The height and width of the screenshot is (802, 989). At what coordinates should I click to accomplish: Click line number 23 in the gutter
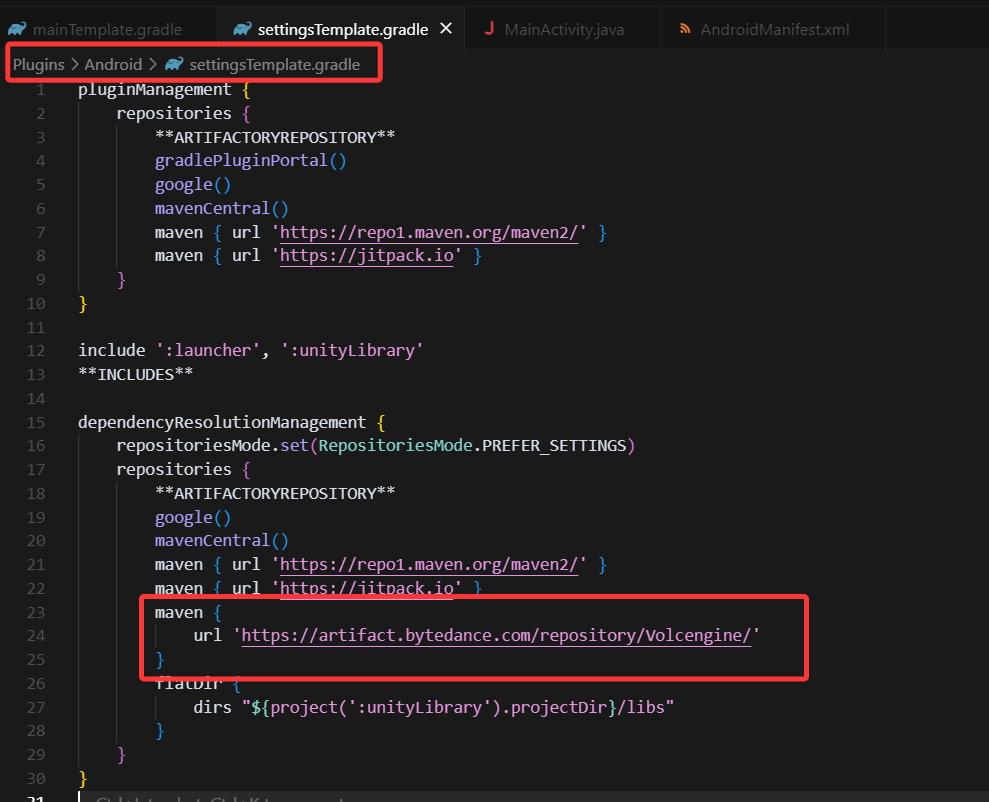pos(36,613)
